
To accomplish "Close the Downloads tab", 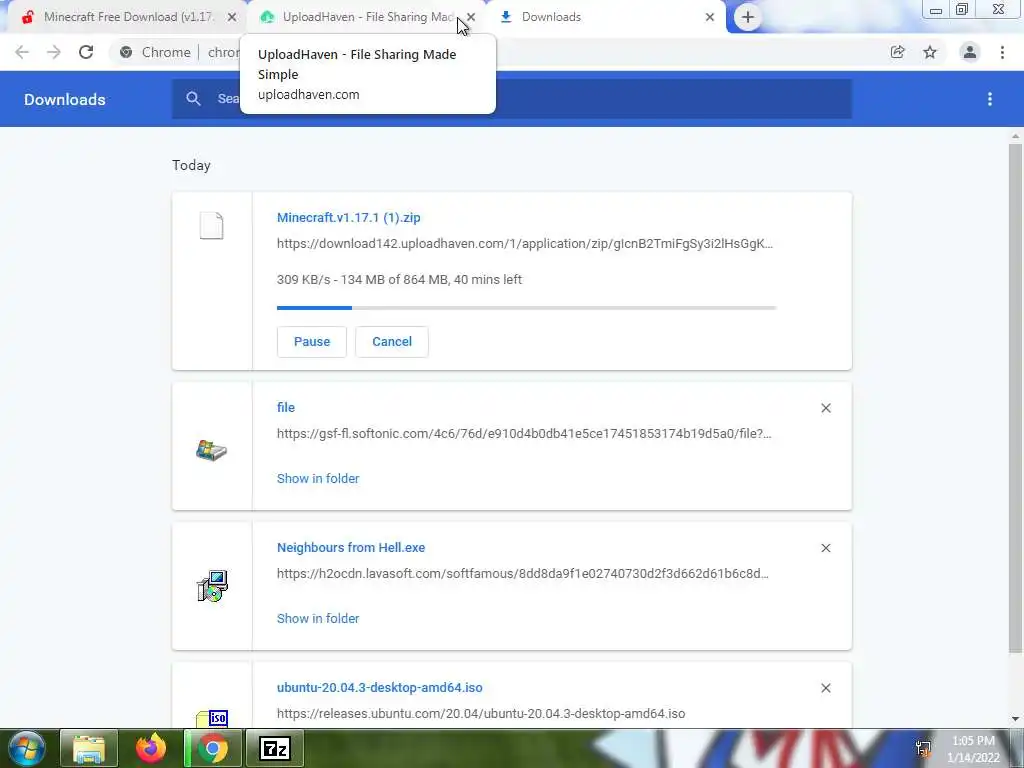I will [710, 17].
